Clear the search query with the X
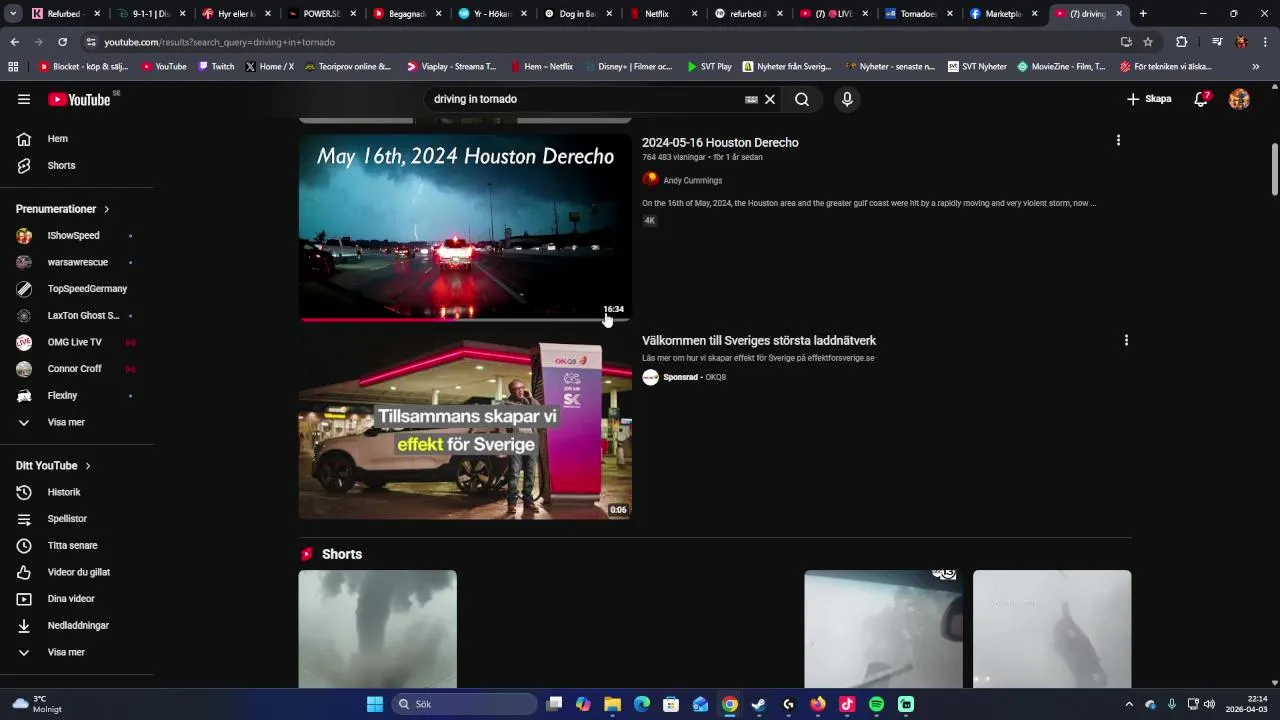Viewport: 1280px width, 720px height. (770, 99)
